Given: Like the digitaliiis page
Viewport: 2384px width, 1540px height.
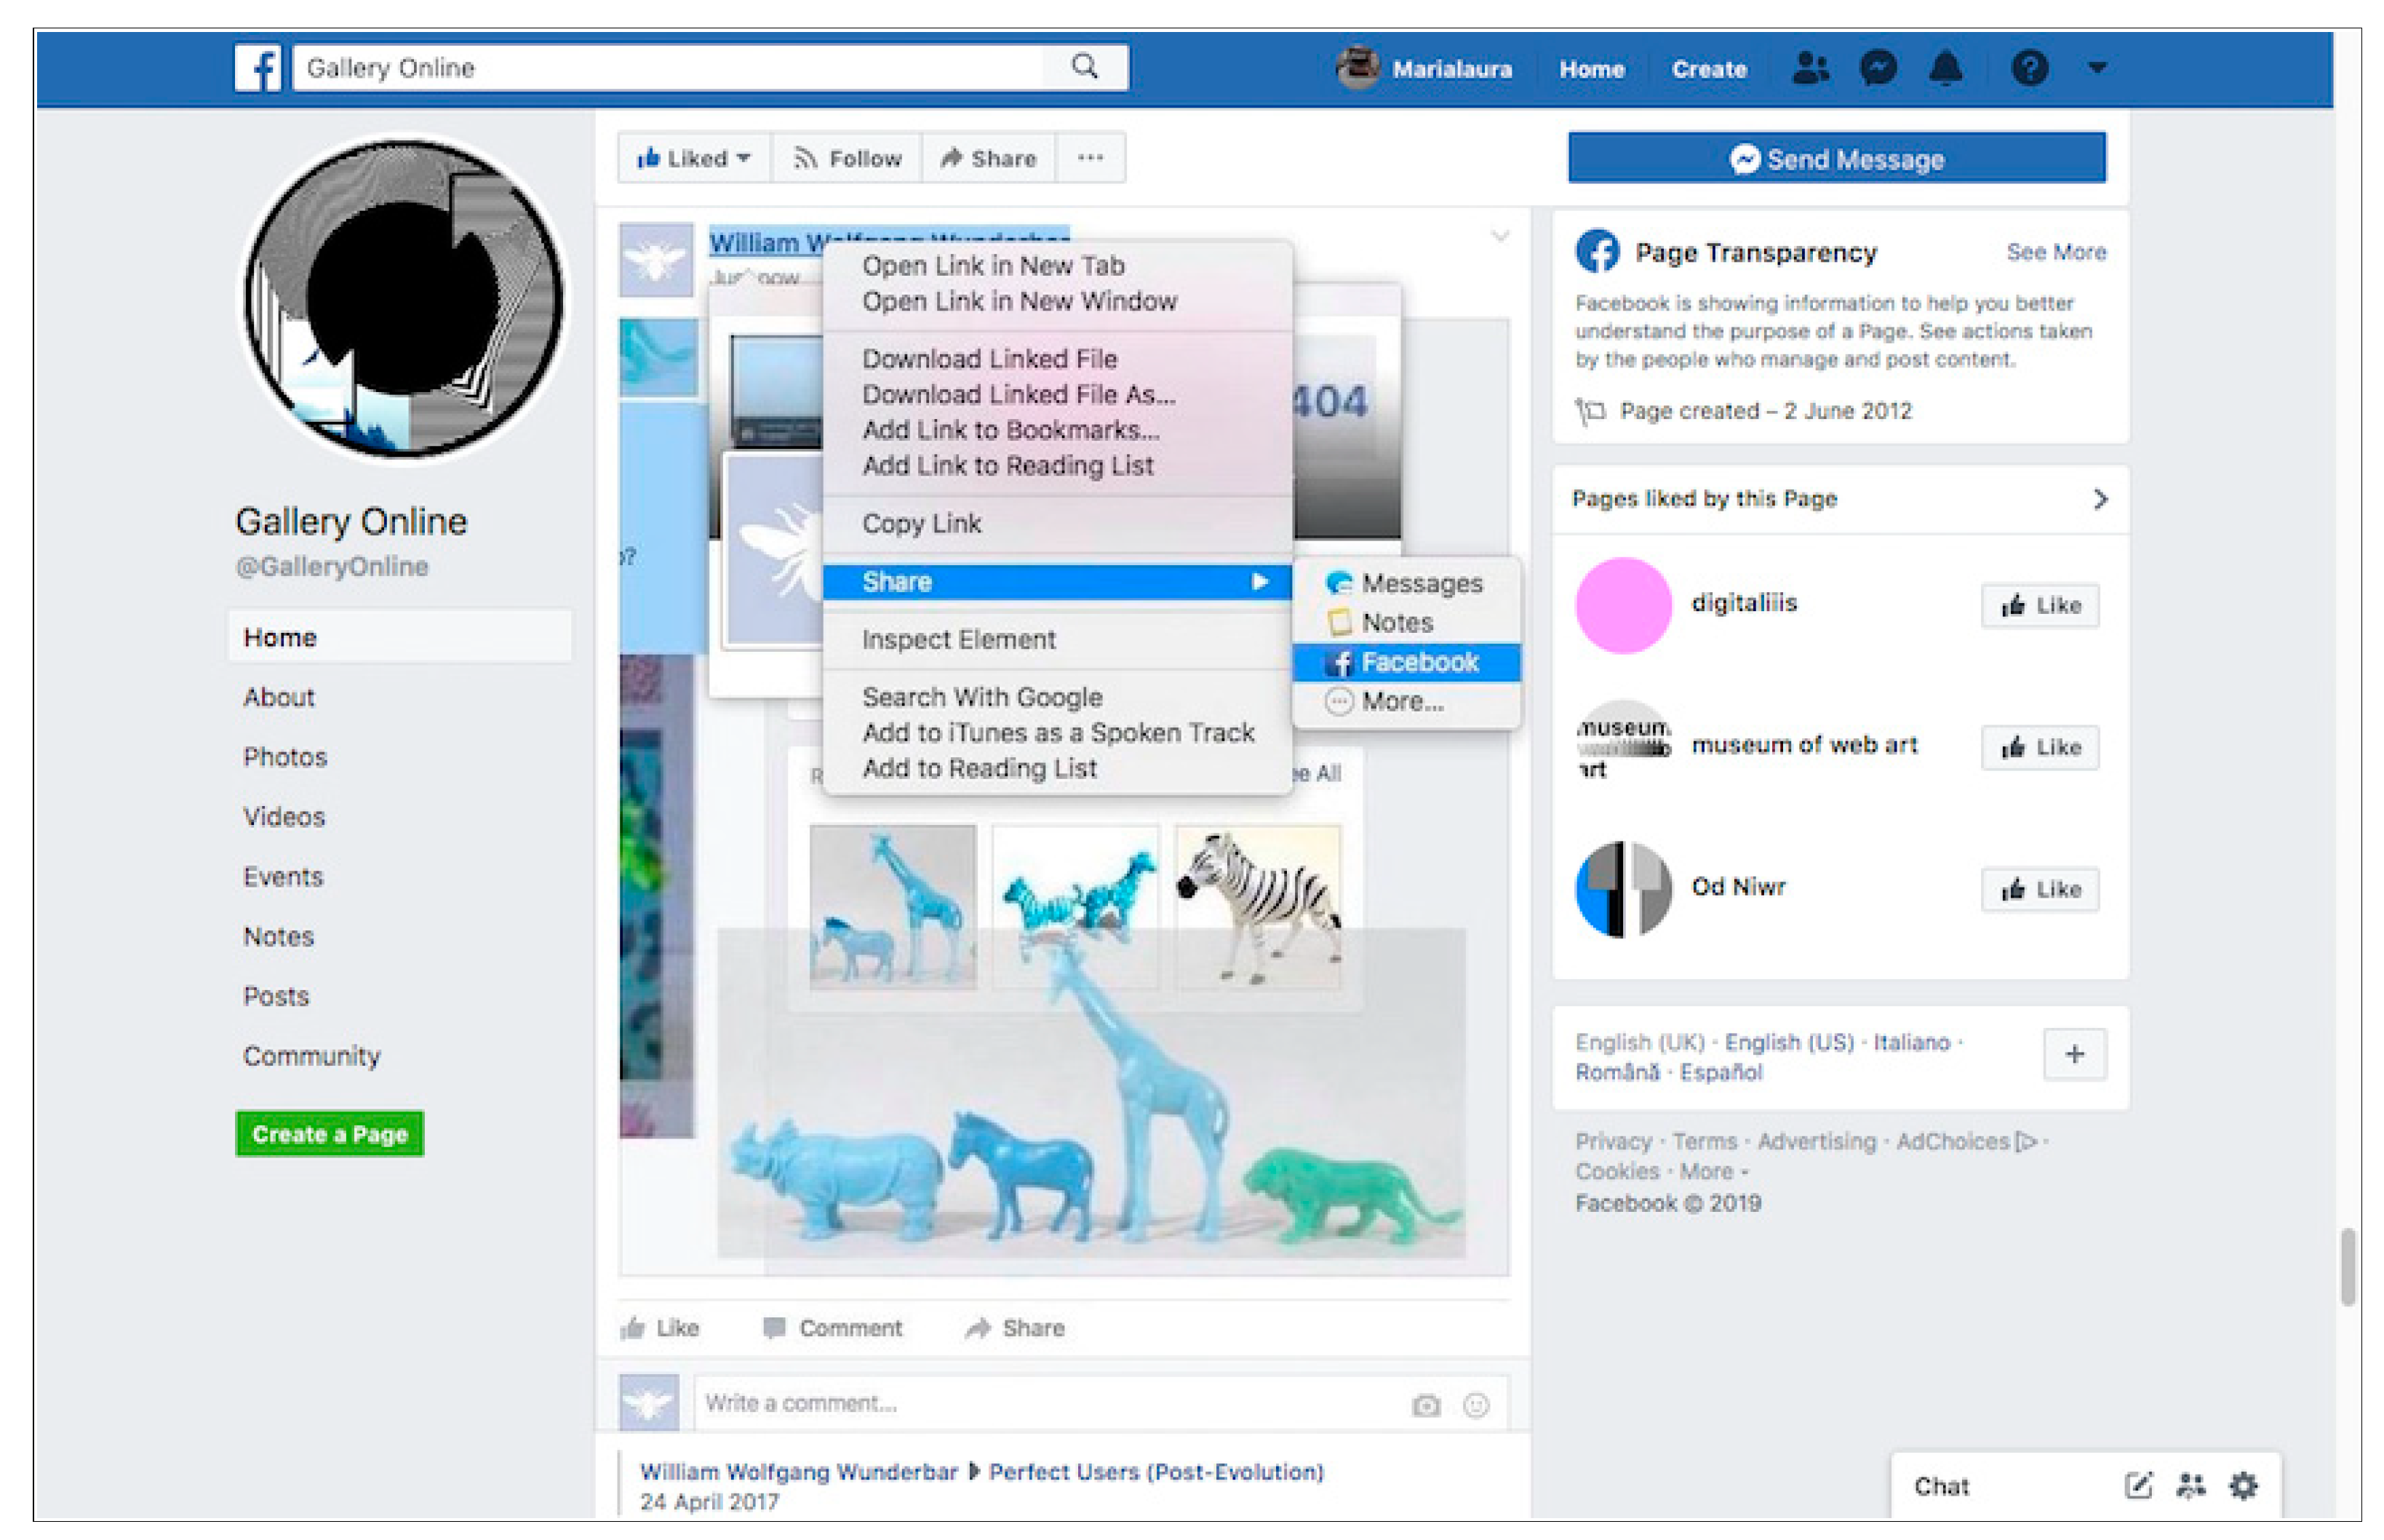Looking at the screenshot, I should (2040, 605).
